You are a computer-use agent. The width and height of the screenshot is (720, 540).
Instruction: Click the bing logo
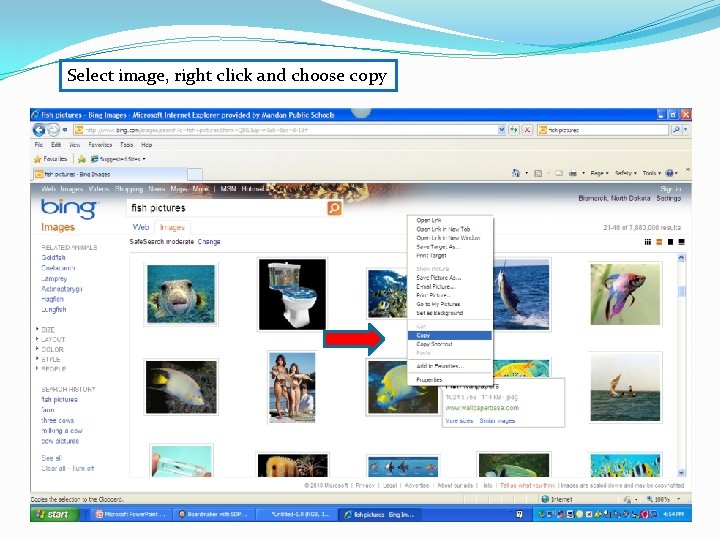69,208
